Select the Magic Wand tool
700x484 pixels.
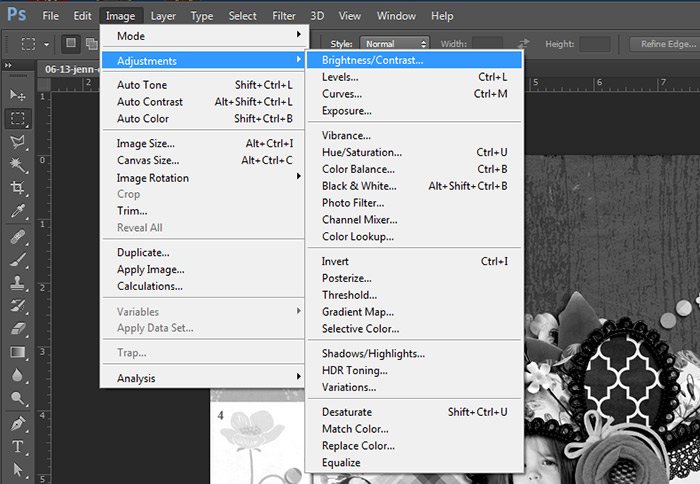pyautogui.click(x=18, y=165)
